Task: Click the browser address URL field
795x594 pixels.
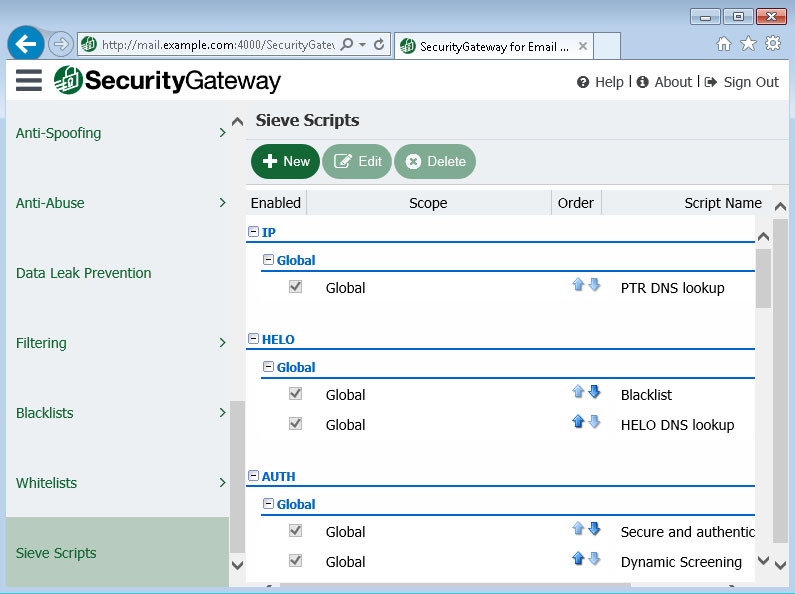Action: (x=218, y=45)
